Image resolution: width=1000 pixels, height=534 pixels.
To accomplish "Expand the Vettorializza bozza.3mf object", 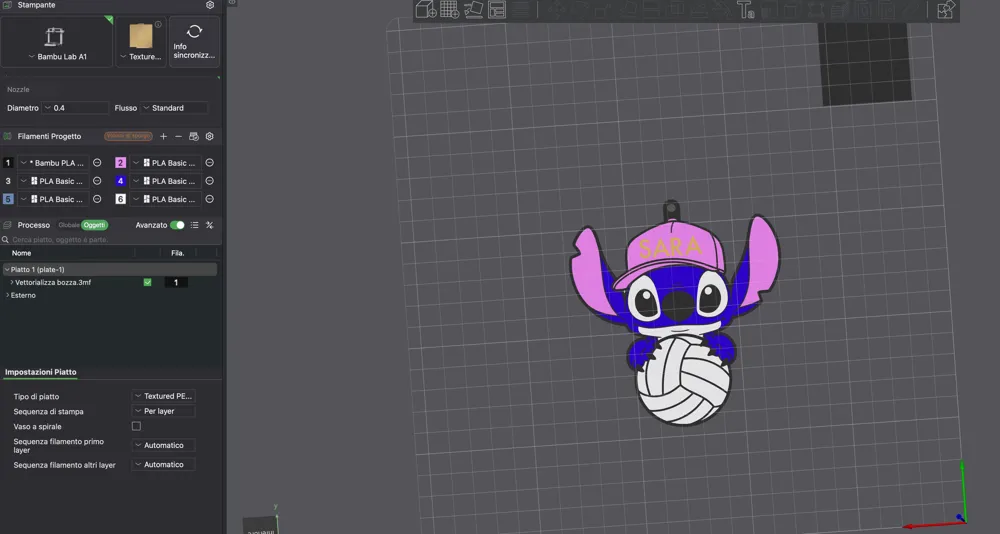I will 11,282.
